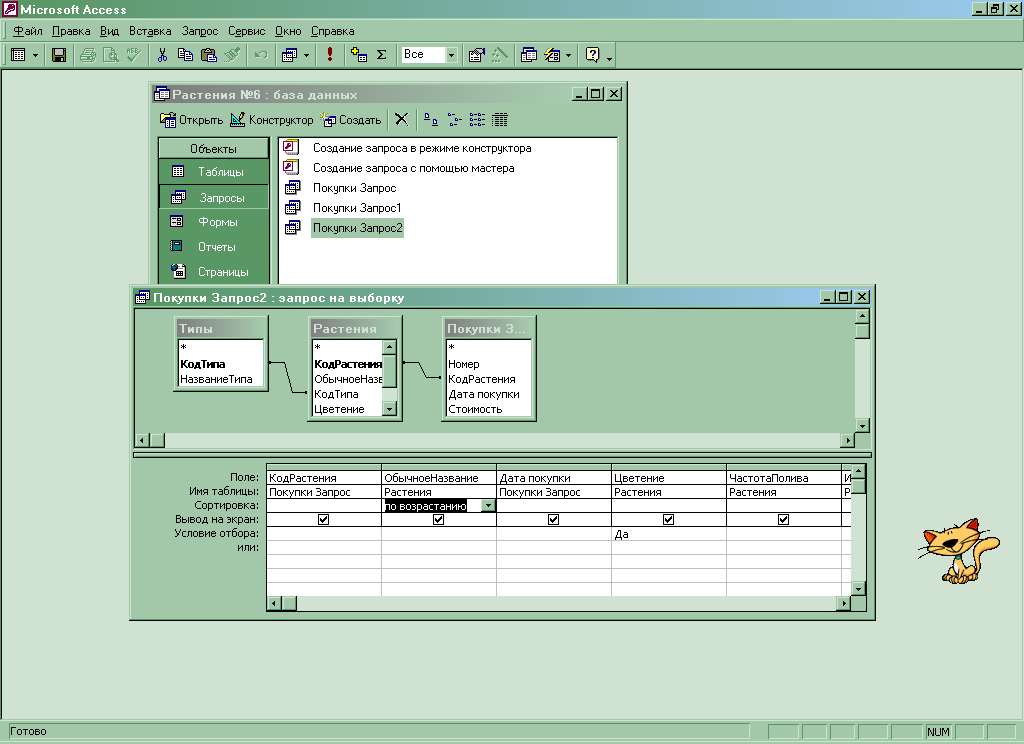
Task: Click Конструктор in the database window
Action: (x=272, y=120)
